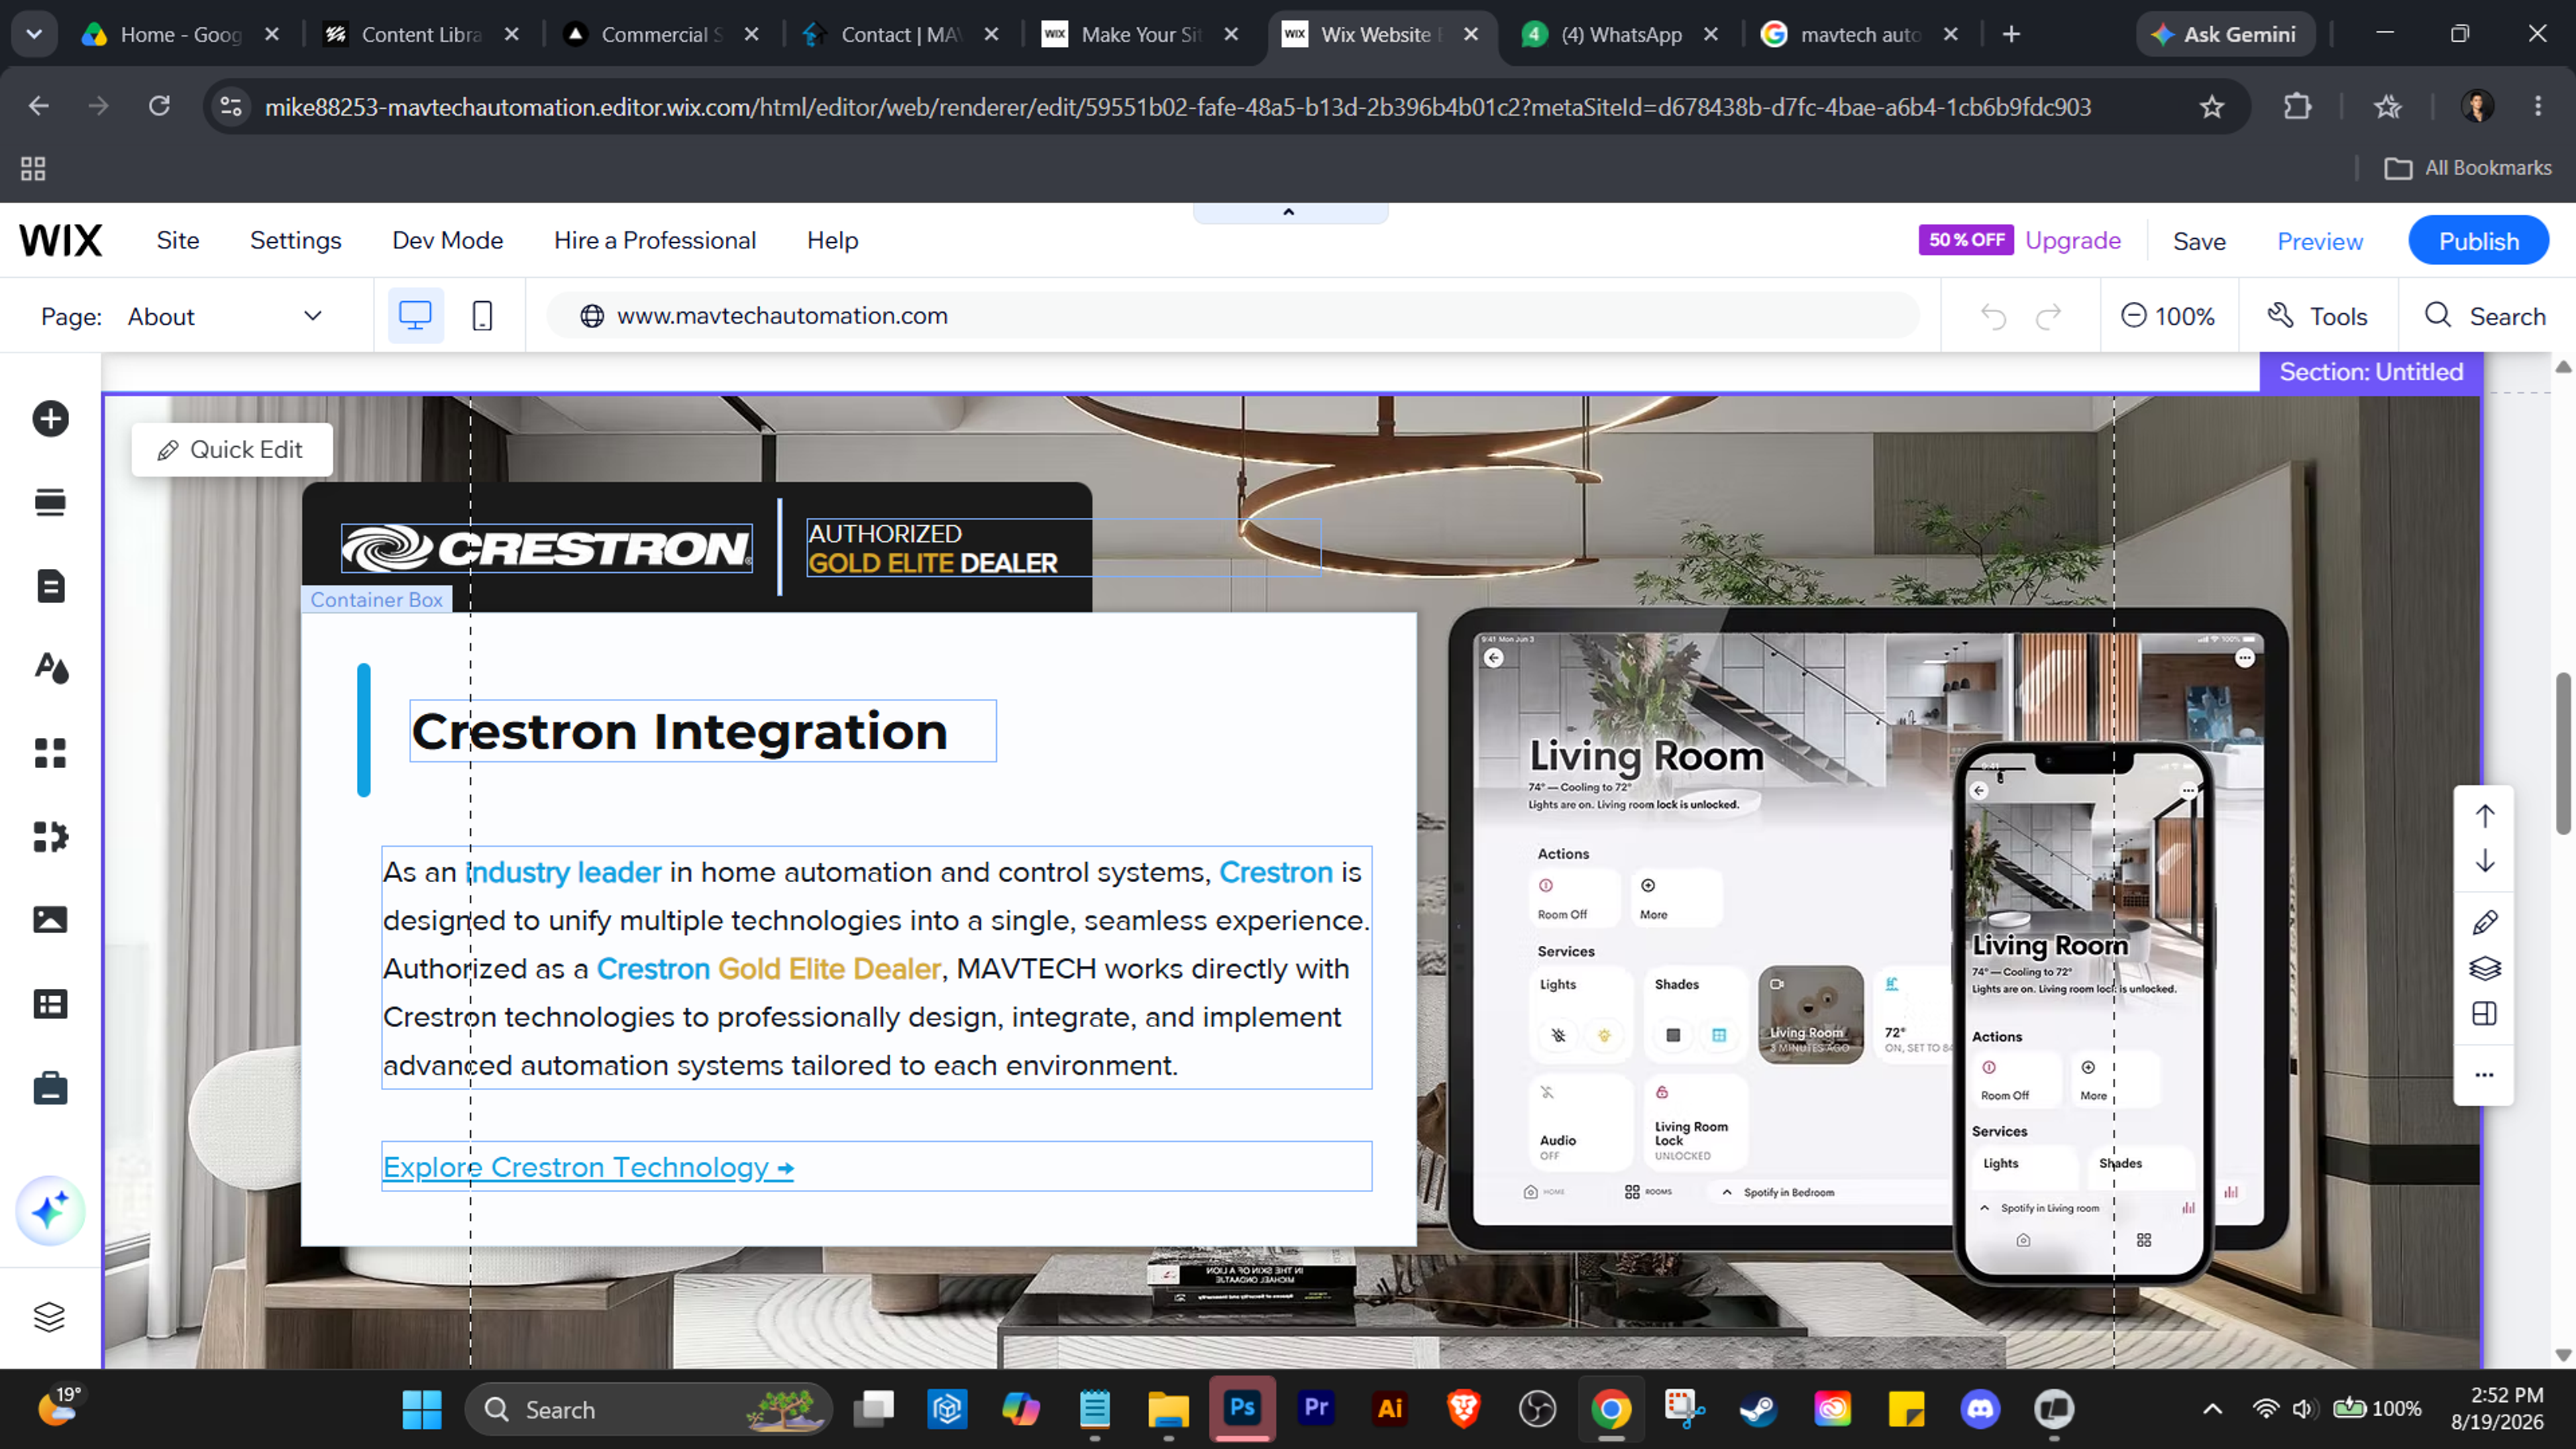
Task: Move section up with the up arrow
Action: click(x=2485, y=816)
